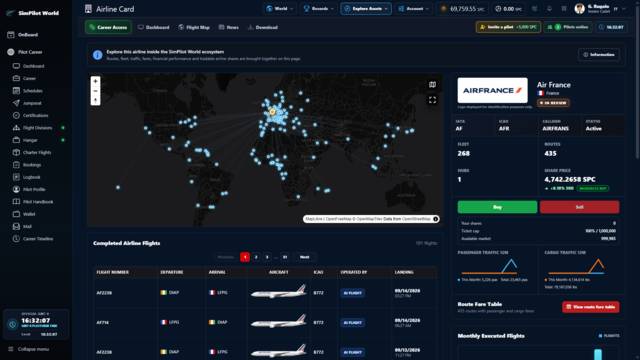Click the green Buy shares button
640x360 pixels.
coord(497,207)
